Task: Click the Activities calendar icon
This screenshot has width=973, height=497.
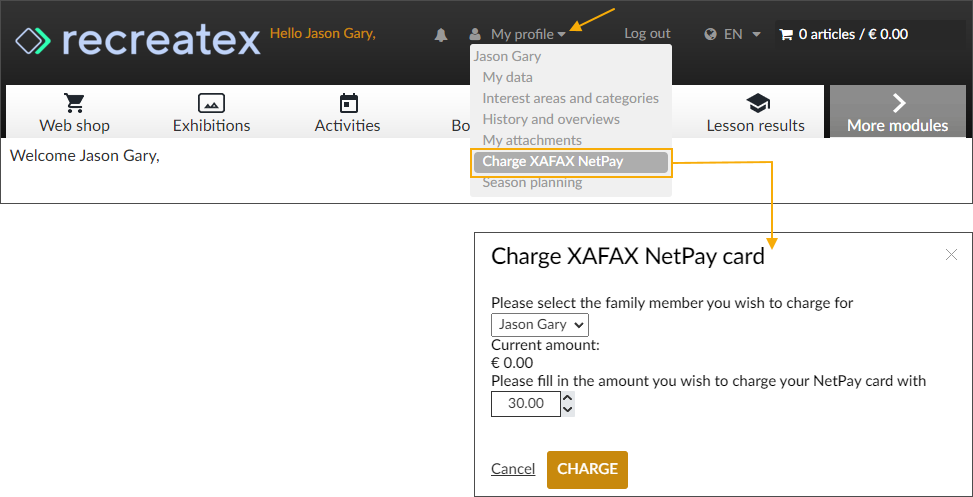Action: pyautogui.click(x=349, y=103)
